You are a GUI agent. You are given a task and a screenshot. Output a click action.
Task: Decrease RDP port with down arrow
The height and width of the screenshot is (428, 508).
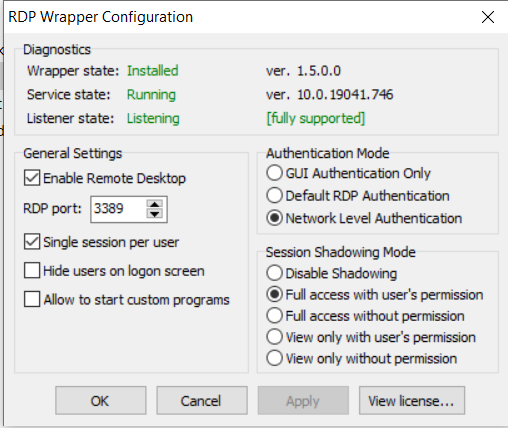click(x=155, y=214)
